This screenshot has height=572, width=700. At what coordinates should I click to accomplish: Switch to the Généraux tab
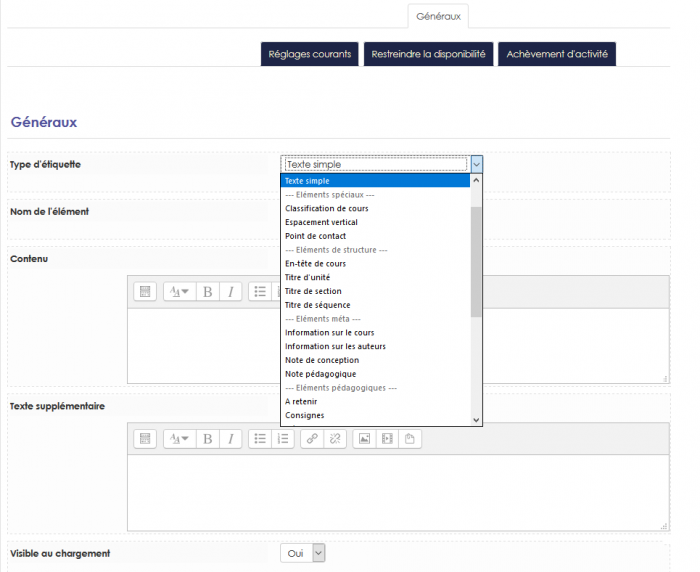[x=438, y=16]
